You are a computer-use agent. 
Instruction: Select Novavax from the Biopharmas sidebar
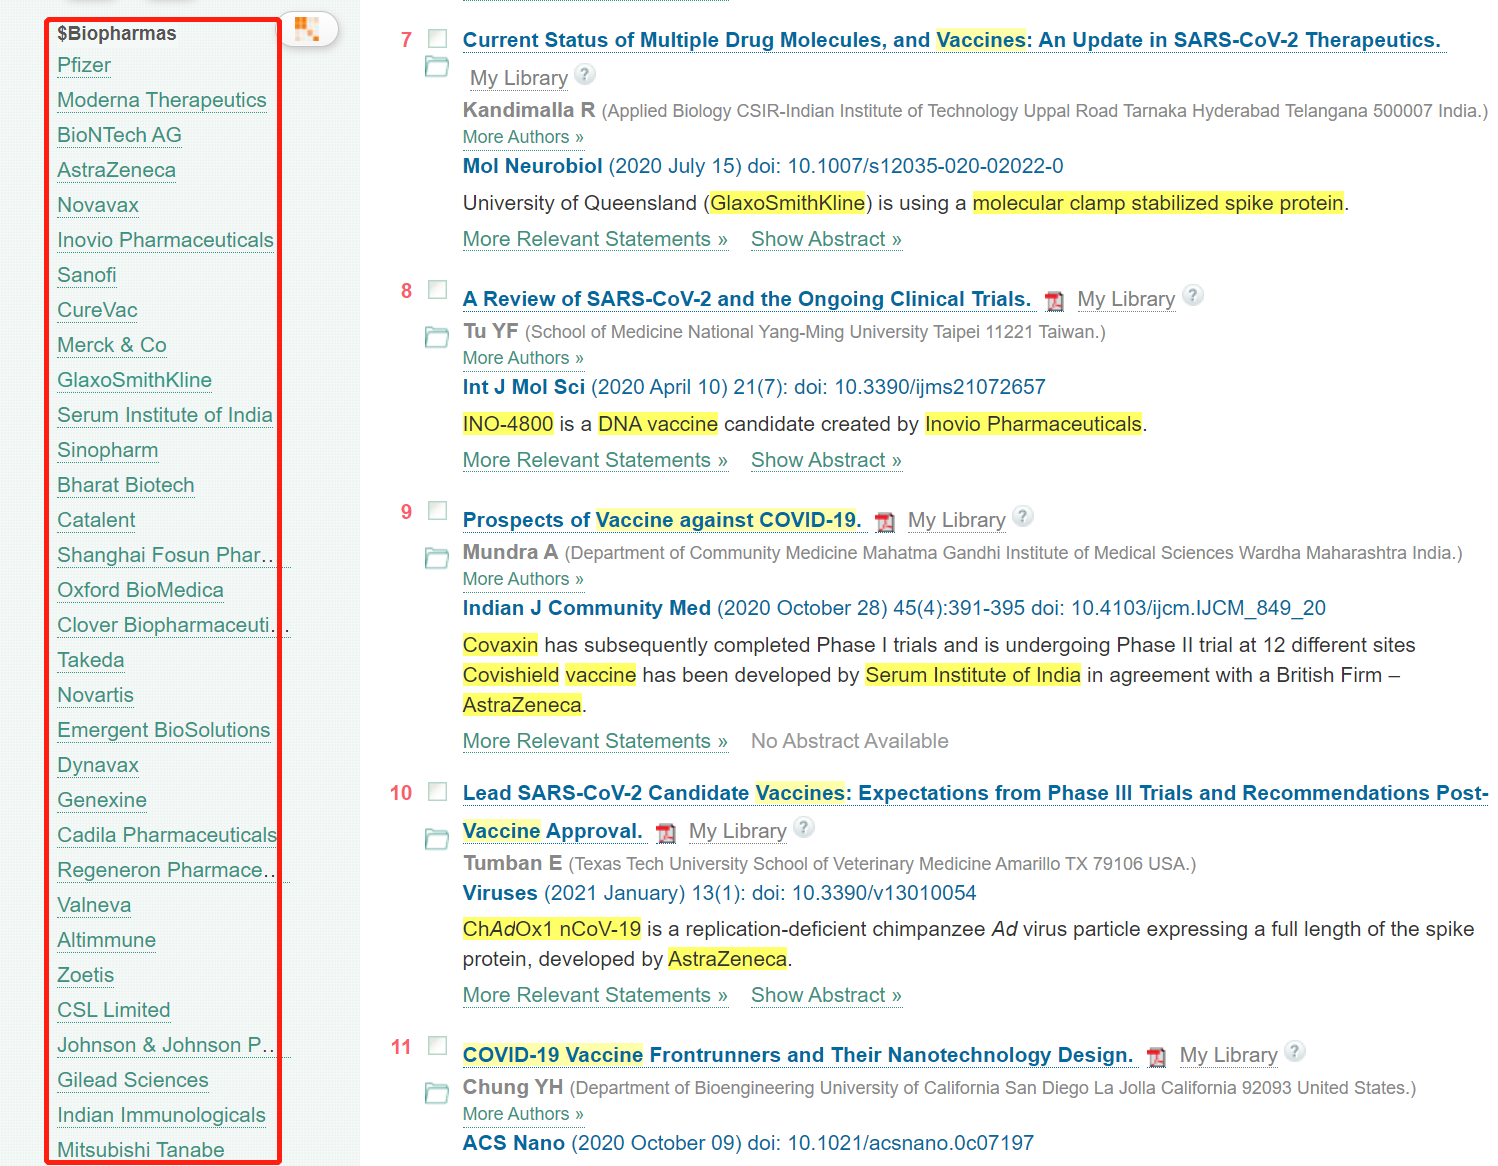pos(98,205)
